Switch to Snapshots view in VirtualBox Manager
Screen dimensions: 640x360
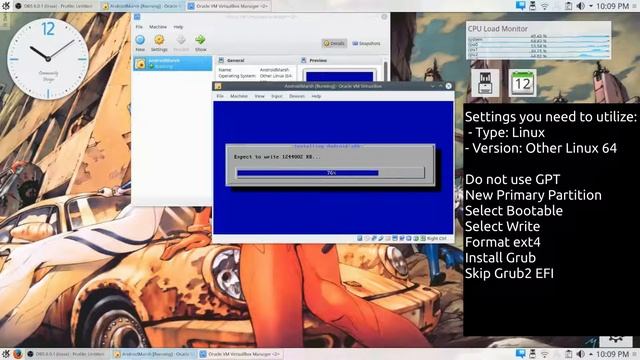coord(366,43)
